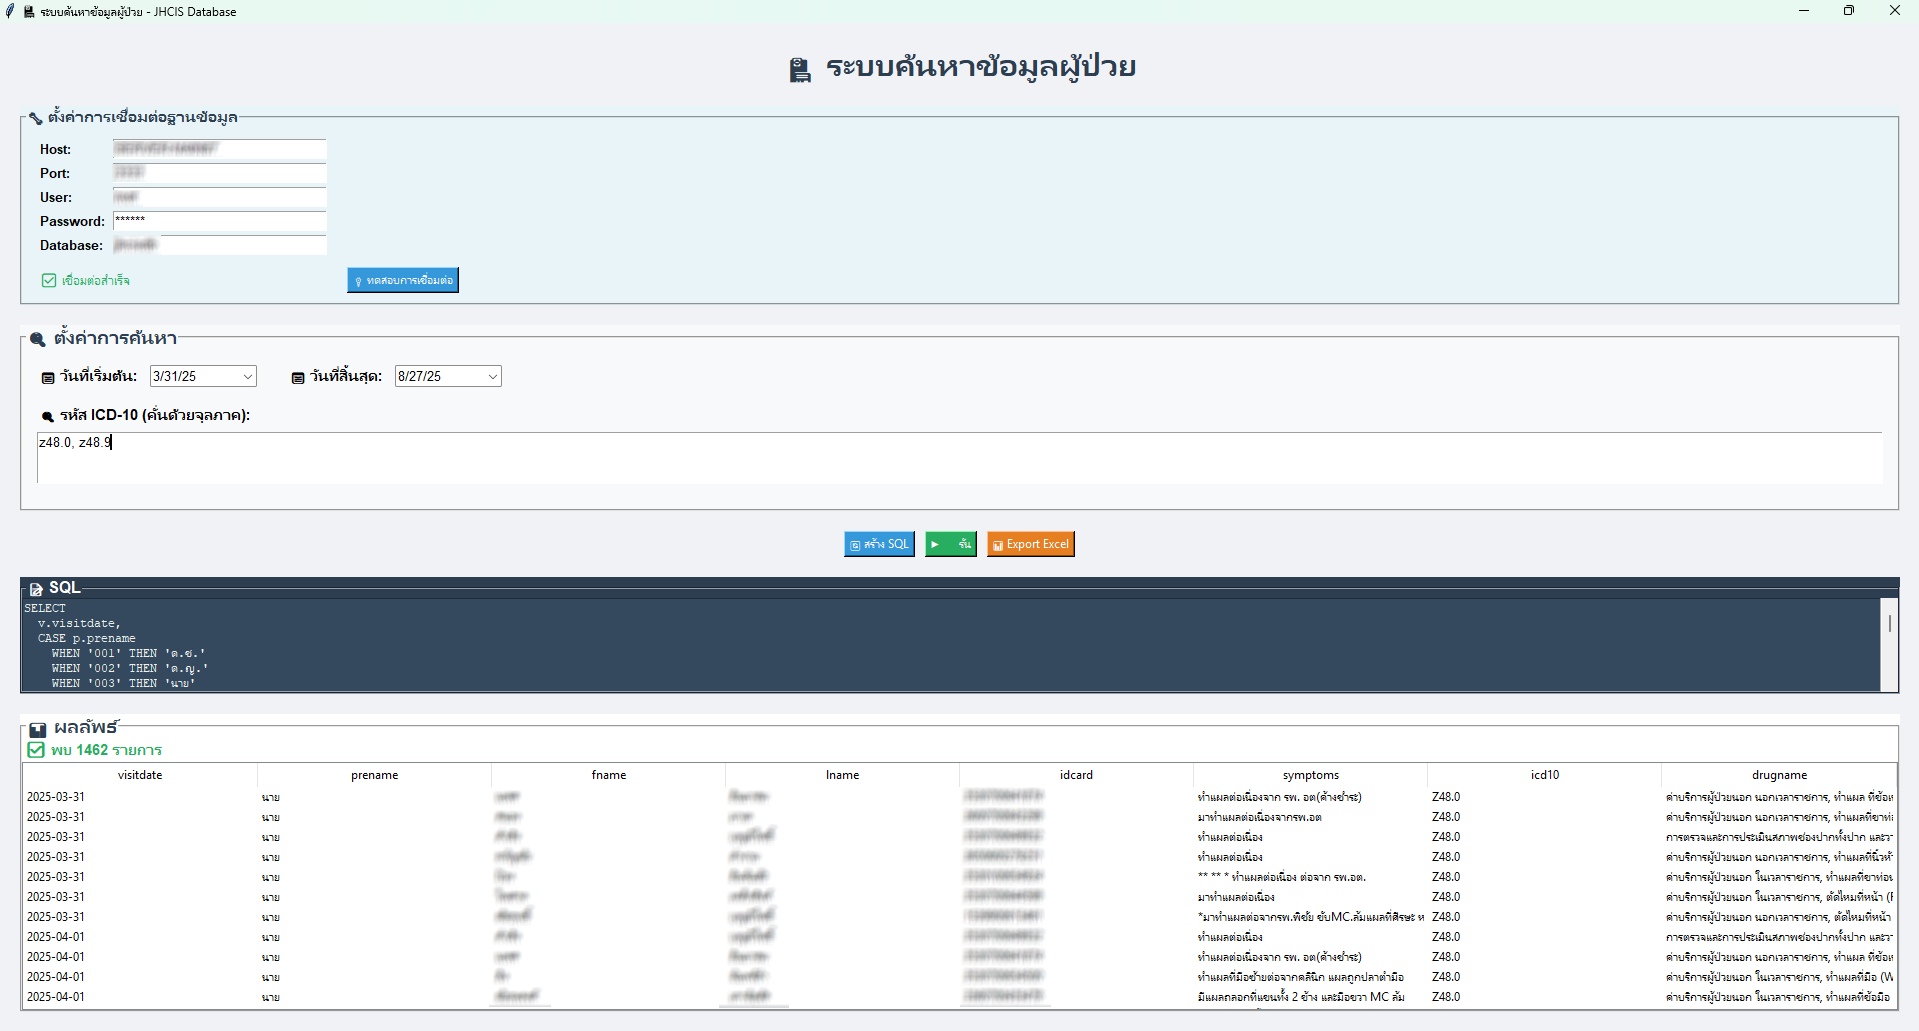The width and height of the screenshot is (1919, 1031).
Task: Open the start date dropdown showing 3/31/25
Action: pyautogui.click(x=247, y=377)
